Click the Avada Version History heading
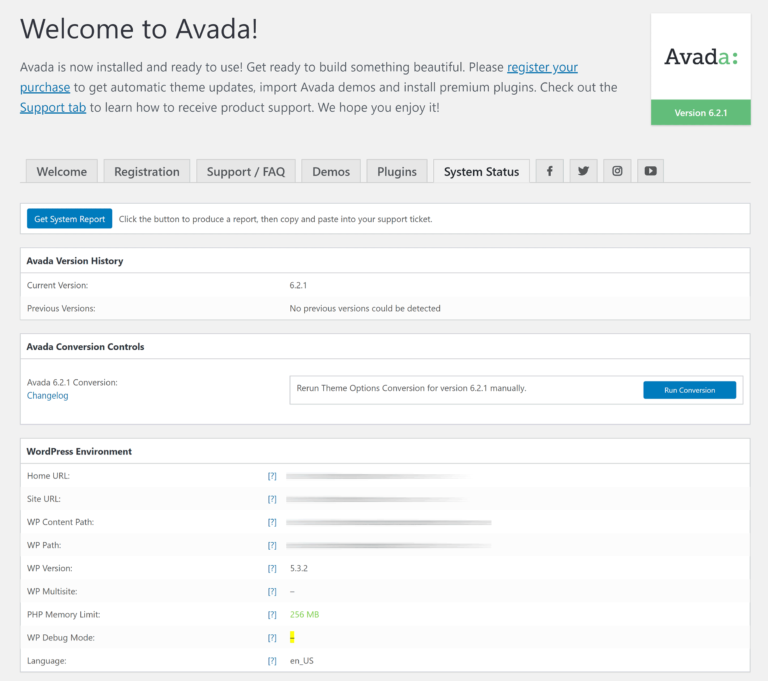 75,261
